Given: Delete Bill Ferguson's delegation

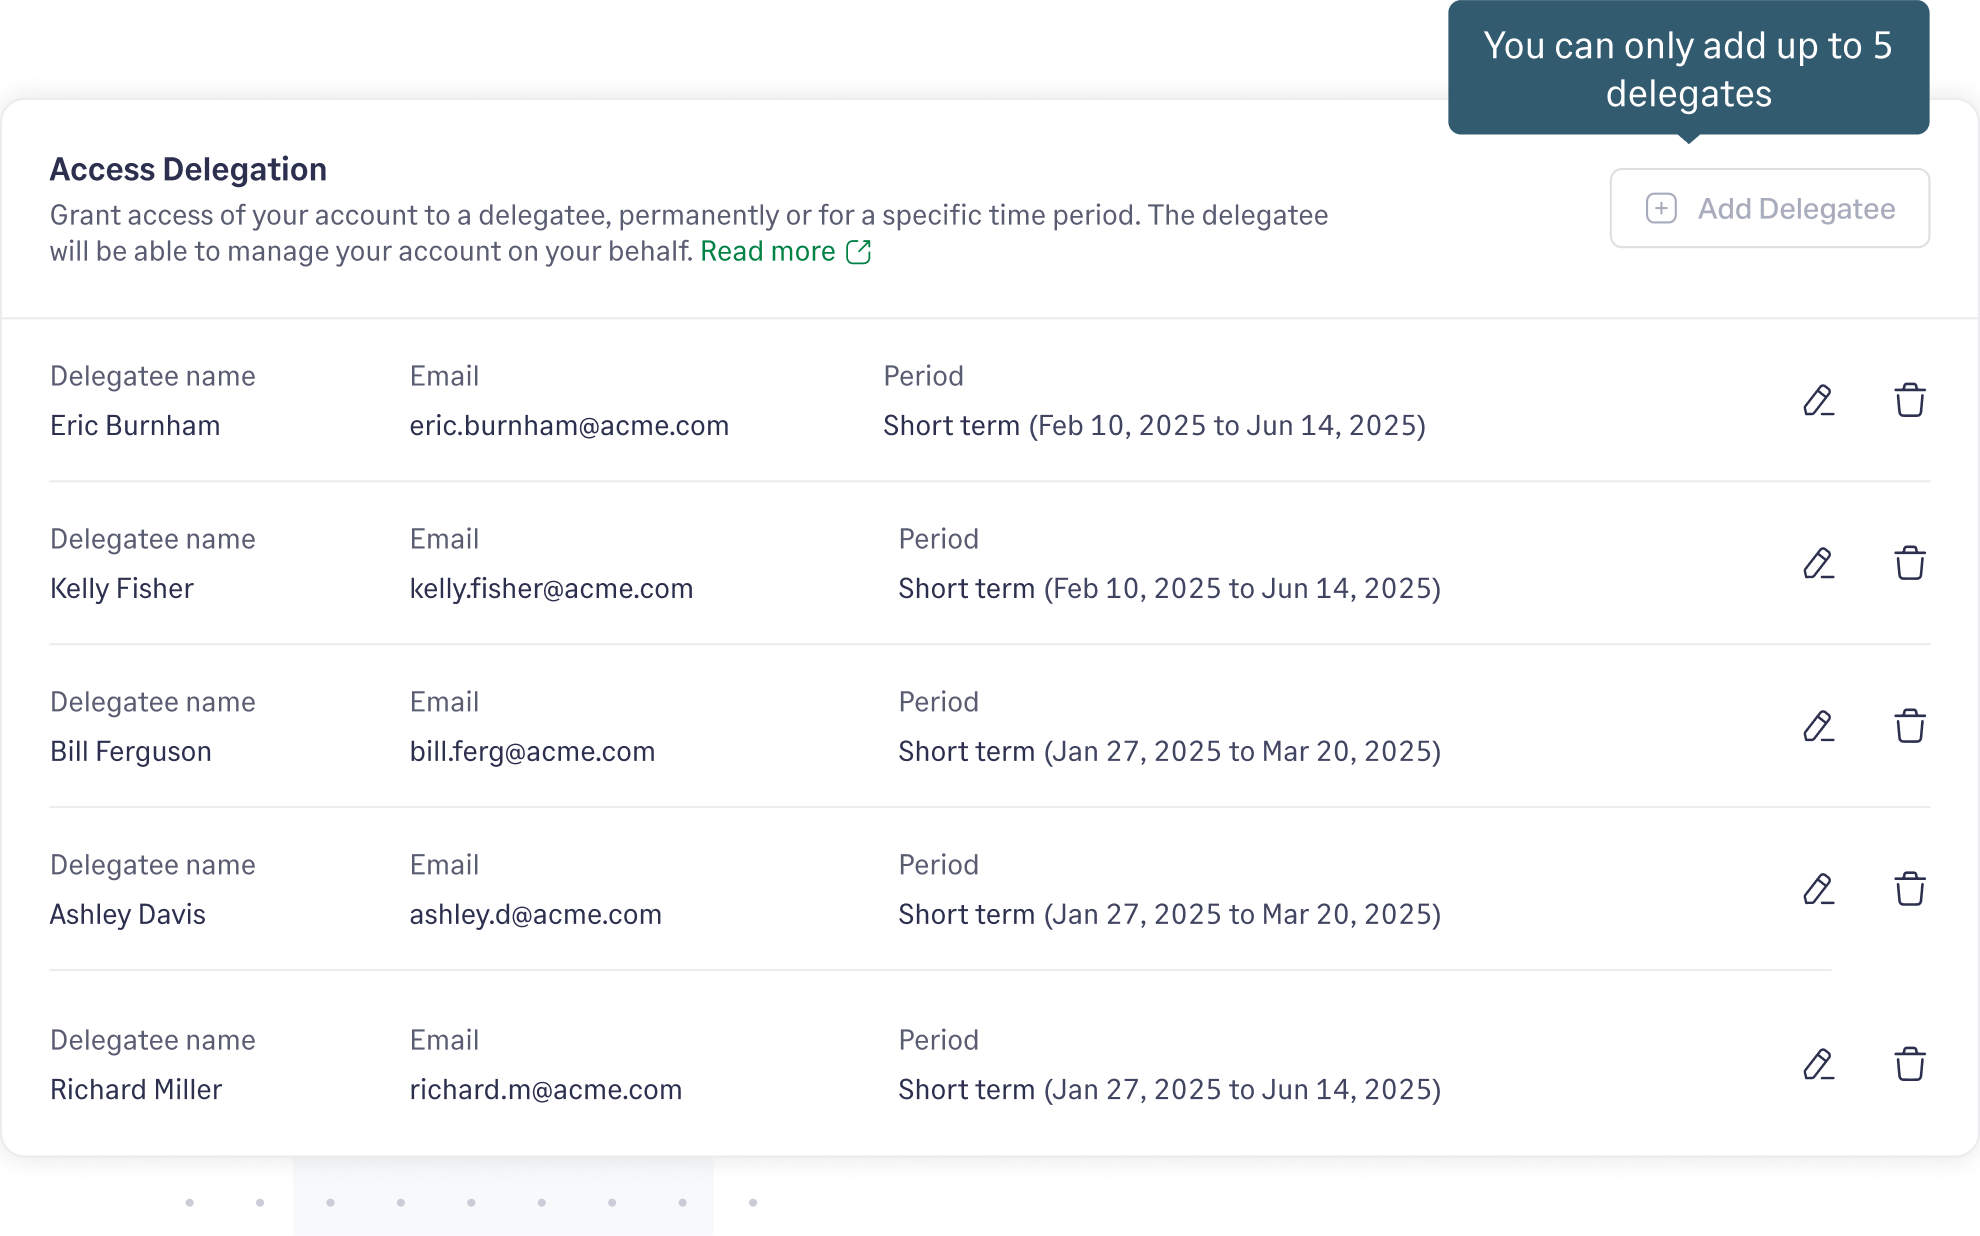Looking at the screenshot, I should tap(1911, 726).
